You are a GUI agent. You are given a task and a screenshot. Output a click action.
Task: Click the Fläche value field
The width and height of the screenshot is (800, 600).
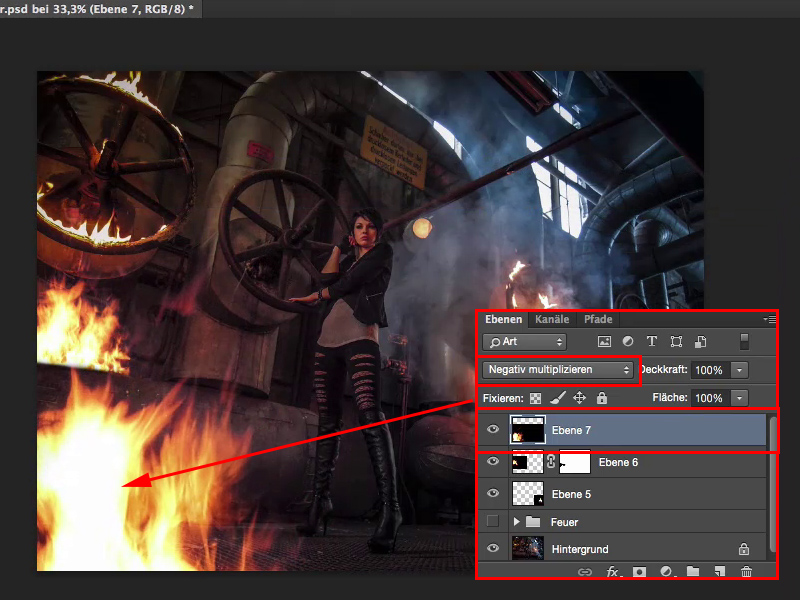click(x=710, y=398)
